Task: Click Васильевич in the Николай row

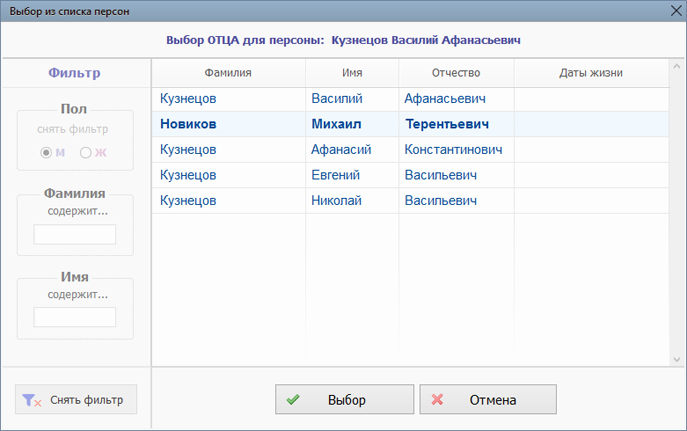Action: pos(440,201)
